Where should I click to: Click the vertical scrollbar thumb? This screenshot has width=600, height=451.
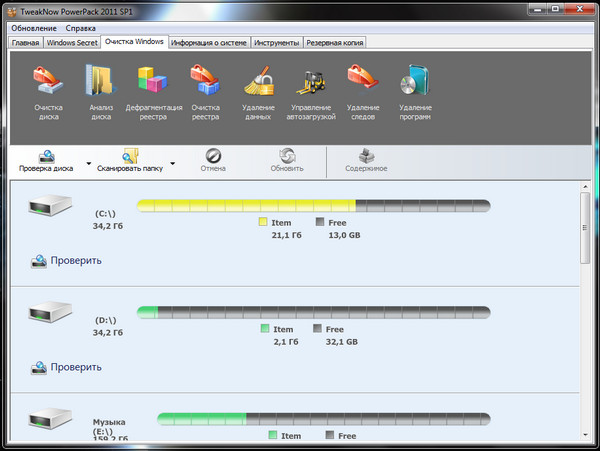585,228
